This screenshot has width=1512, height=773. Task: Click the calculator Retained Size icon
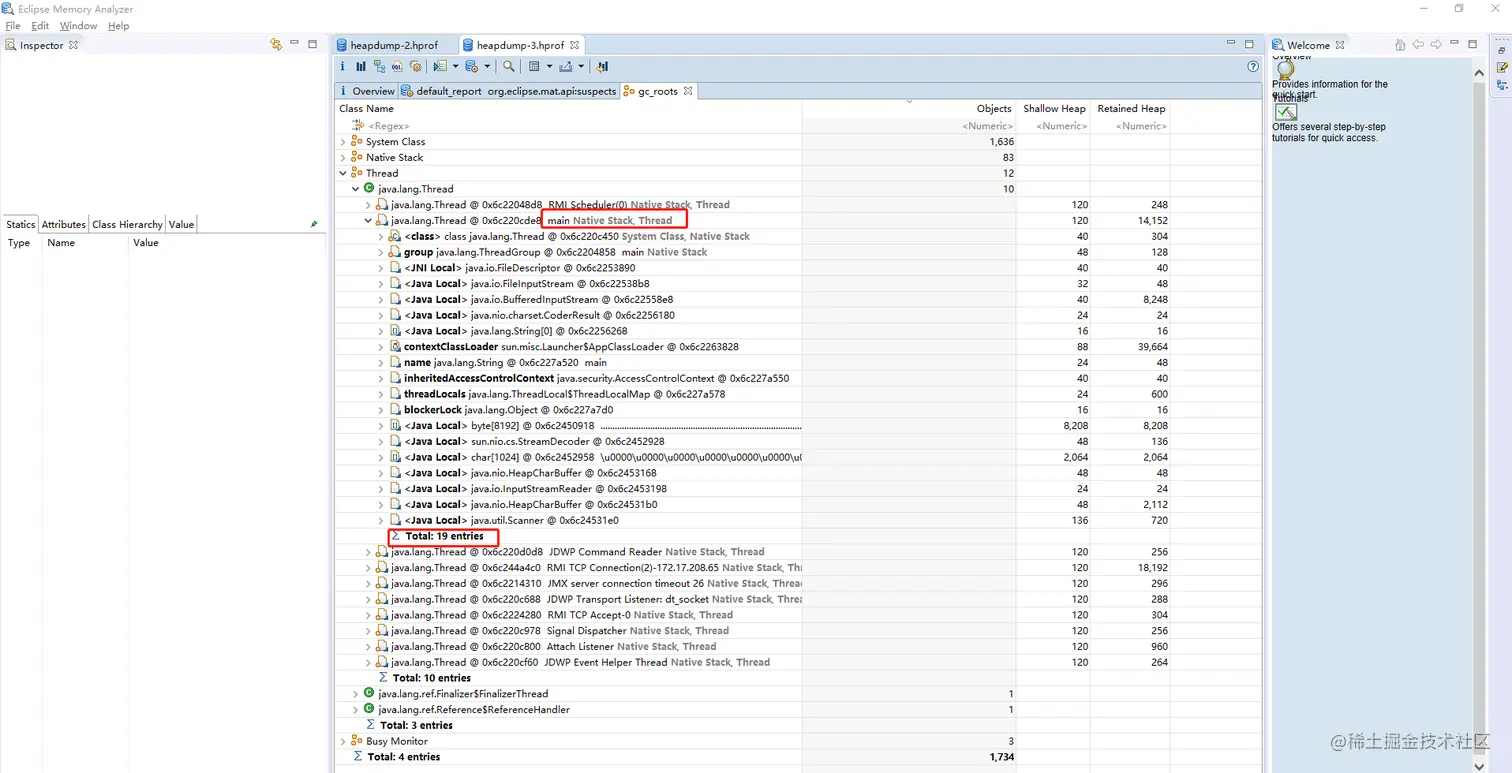[535, 66]
